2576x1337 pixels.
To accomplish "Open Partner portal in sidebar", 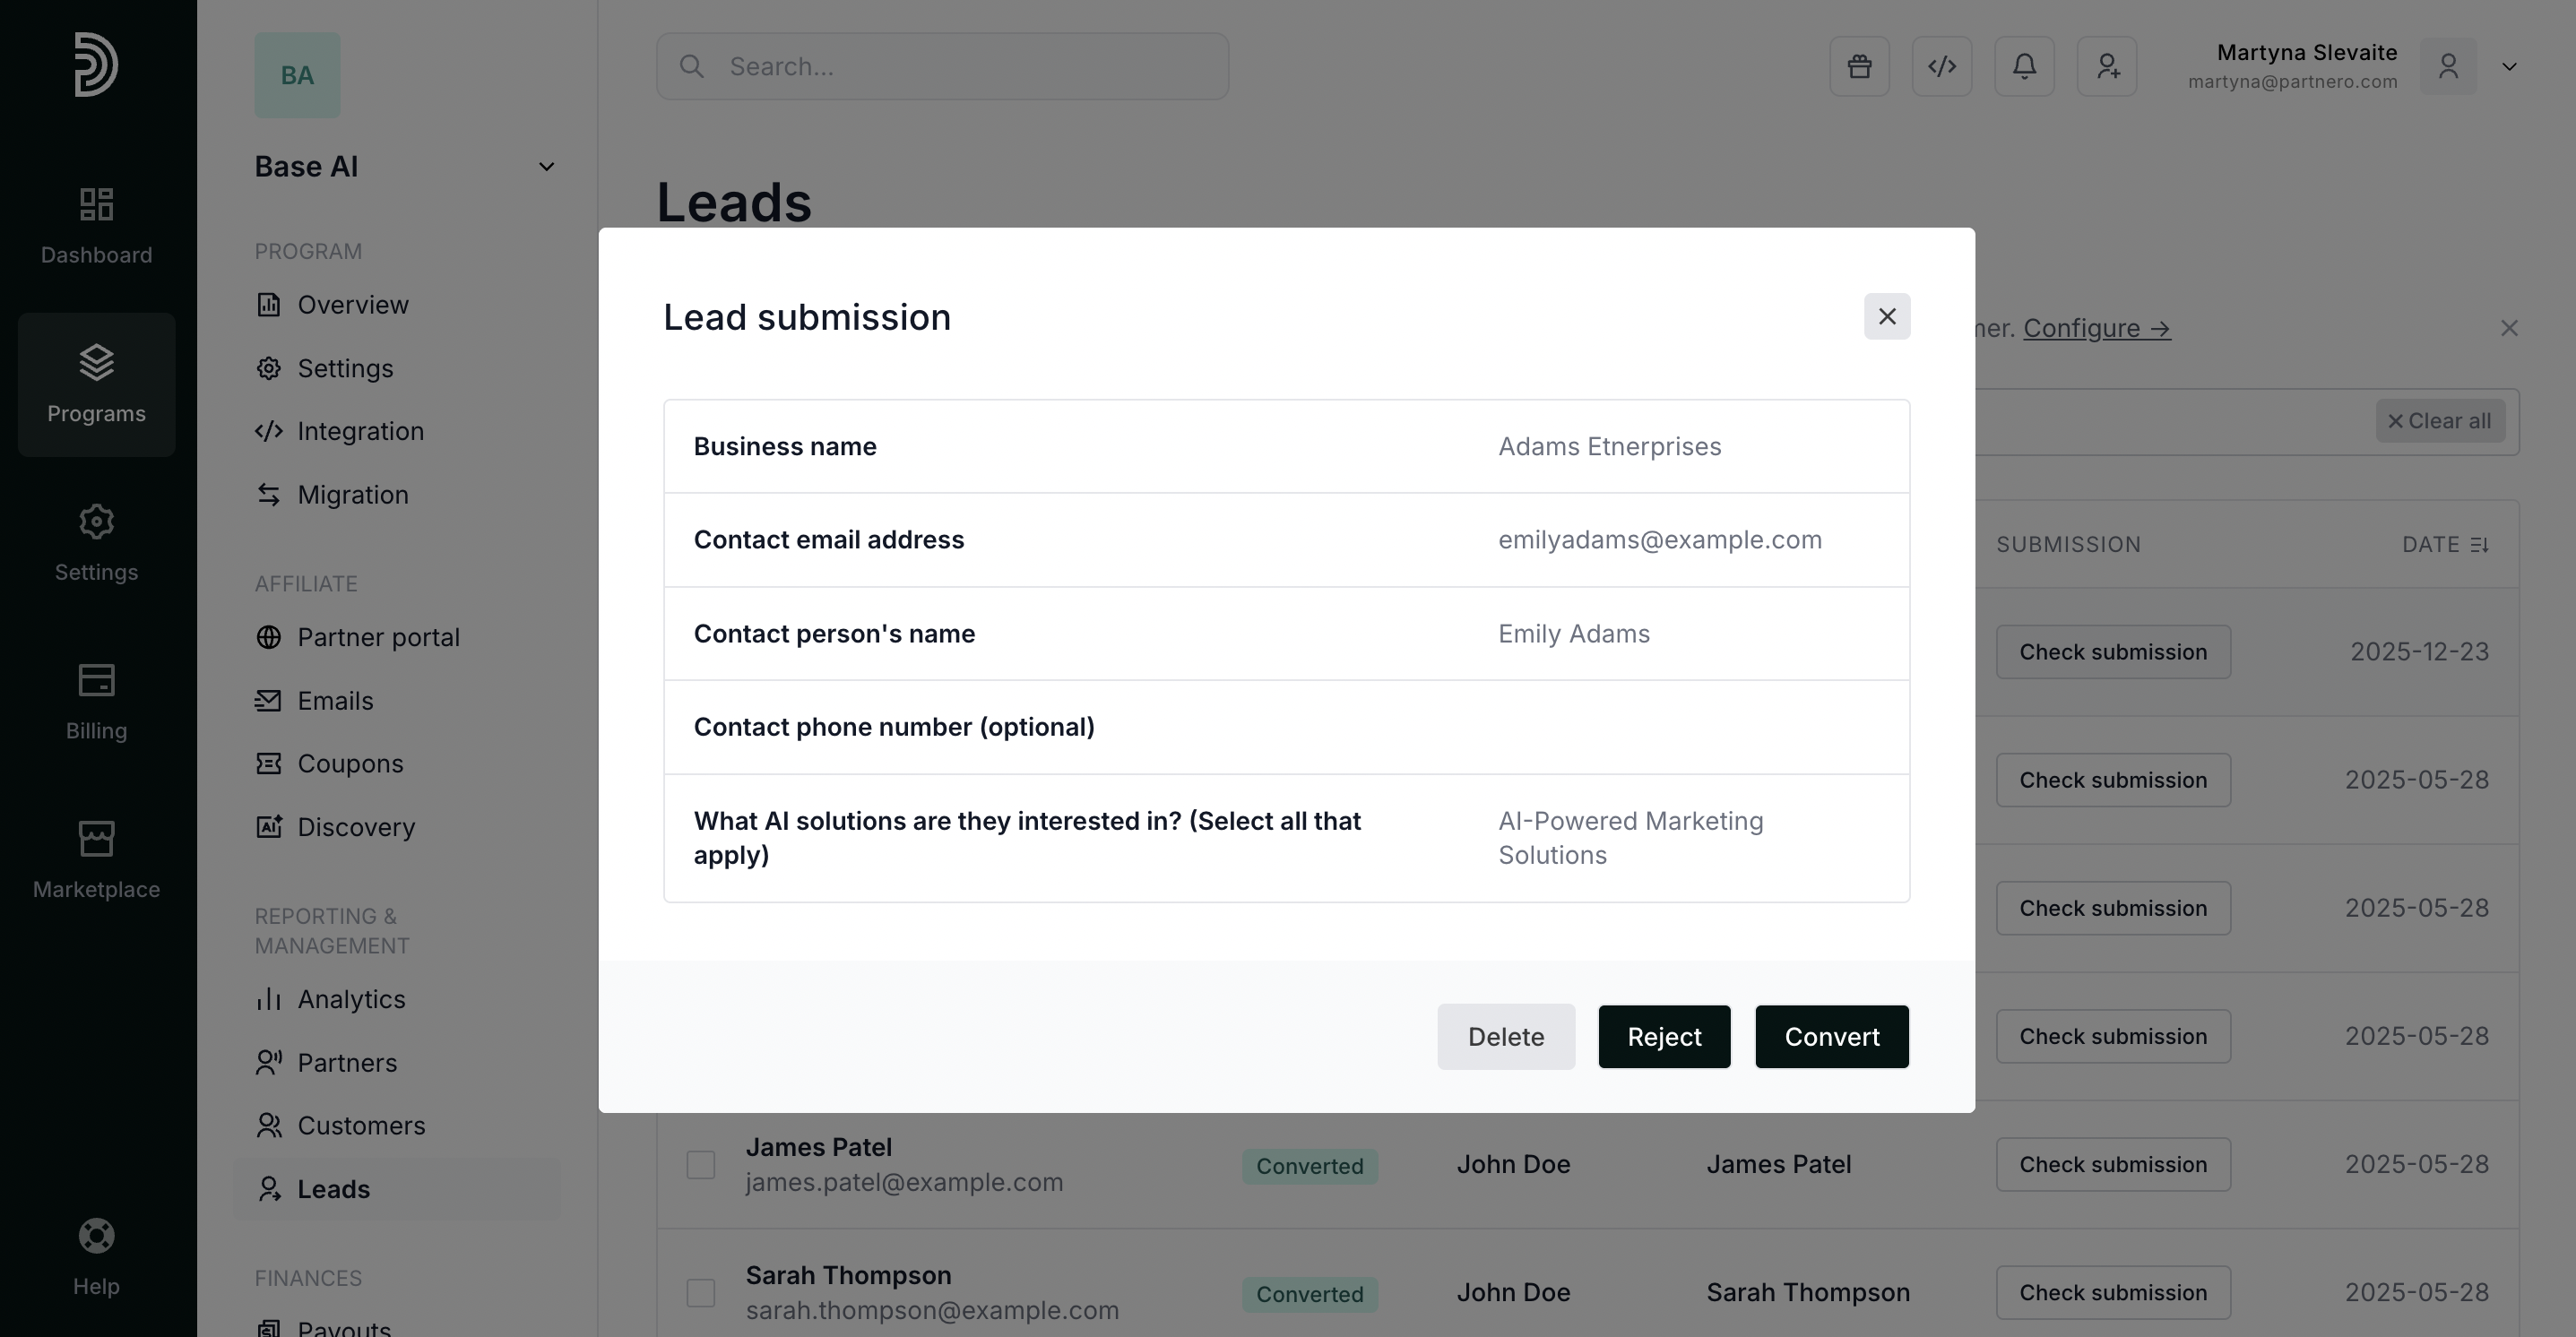I will point(378,637).
